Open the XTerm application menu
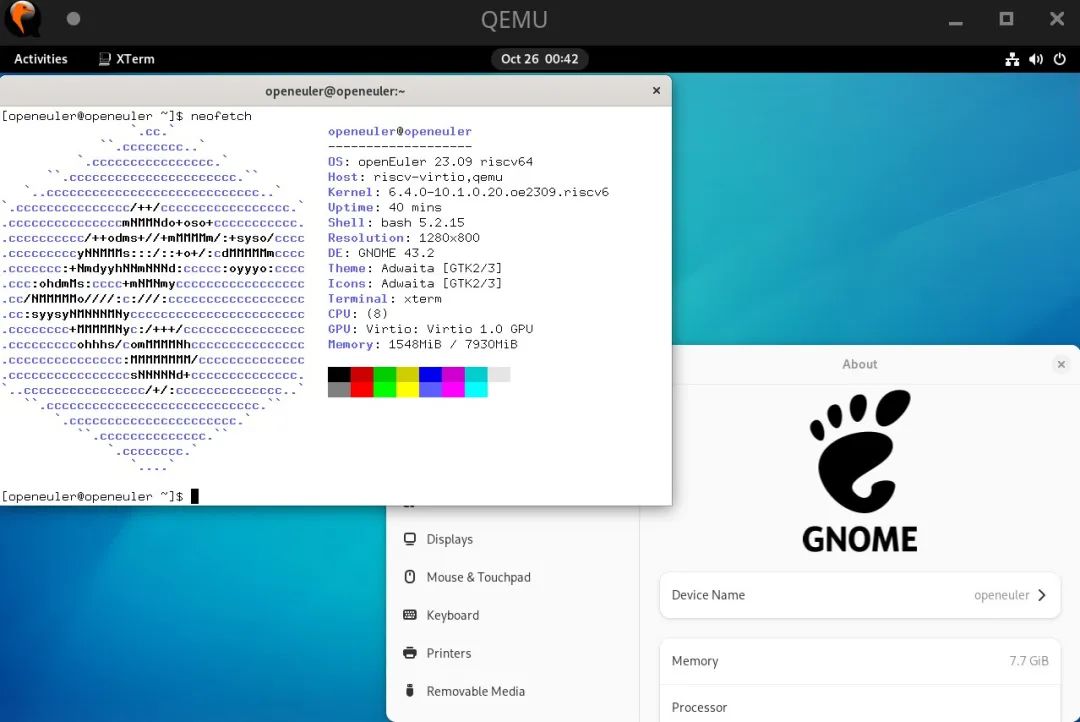 [x=126, y=59]
